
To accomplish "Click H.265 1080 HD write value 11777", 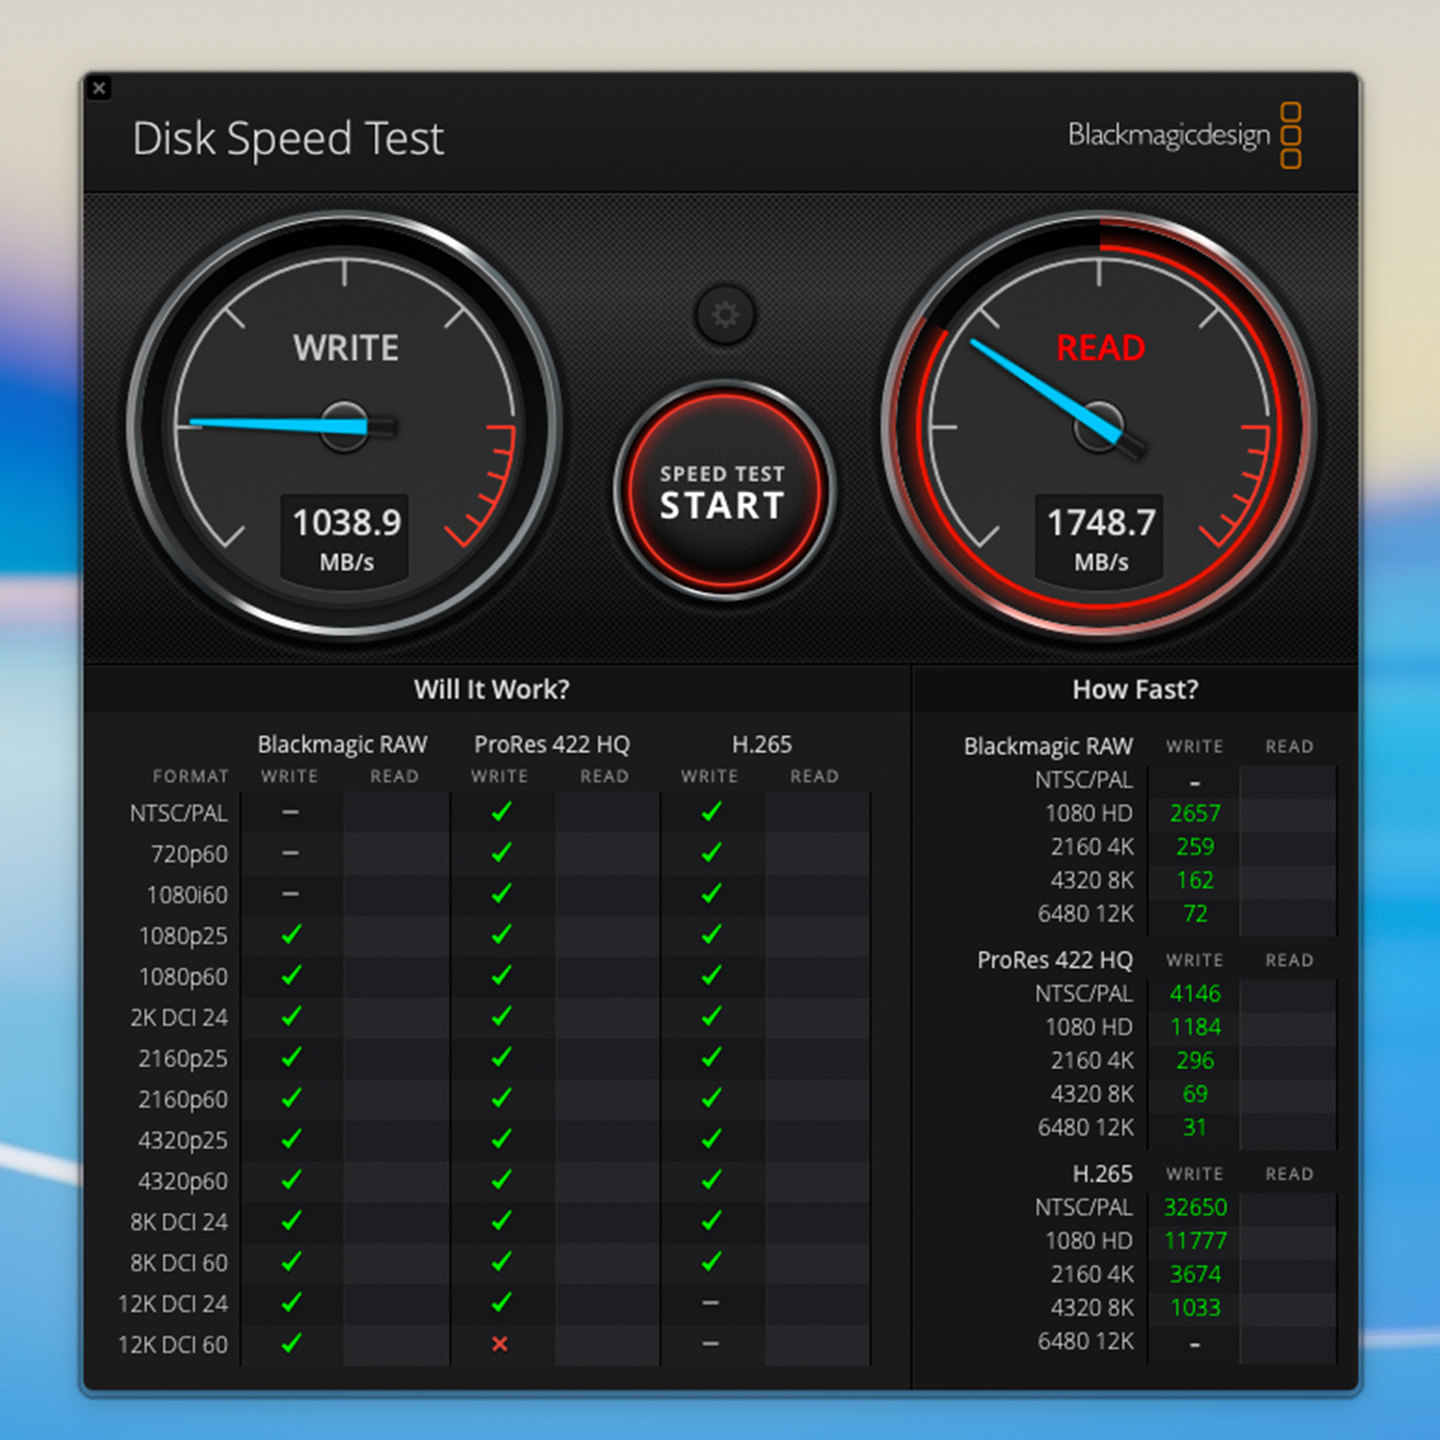I will click(1195, 1241).
